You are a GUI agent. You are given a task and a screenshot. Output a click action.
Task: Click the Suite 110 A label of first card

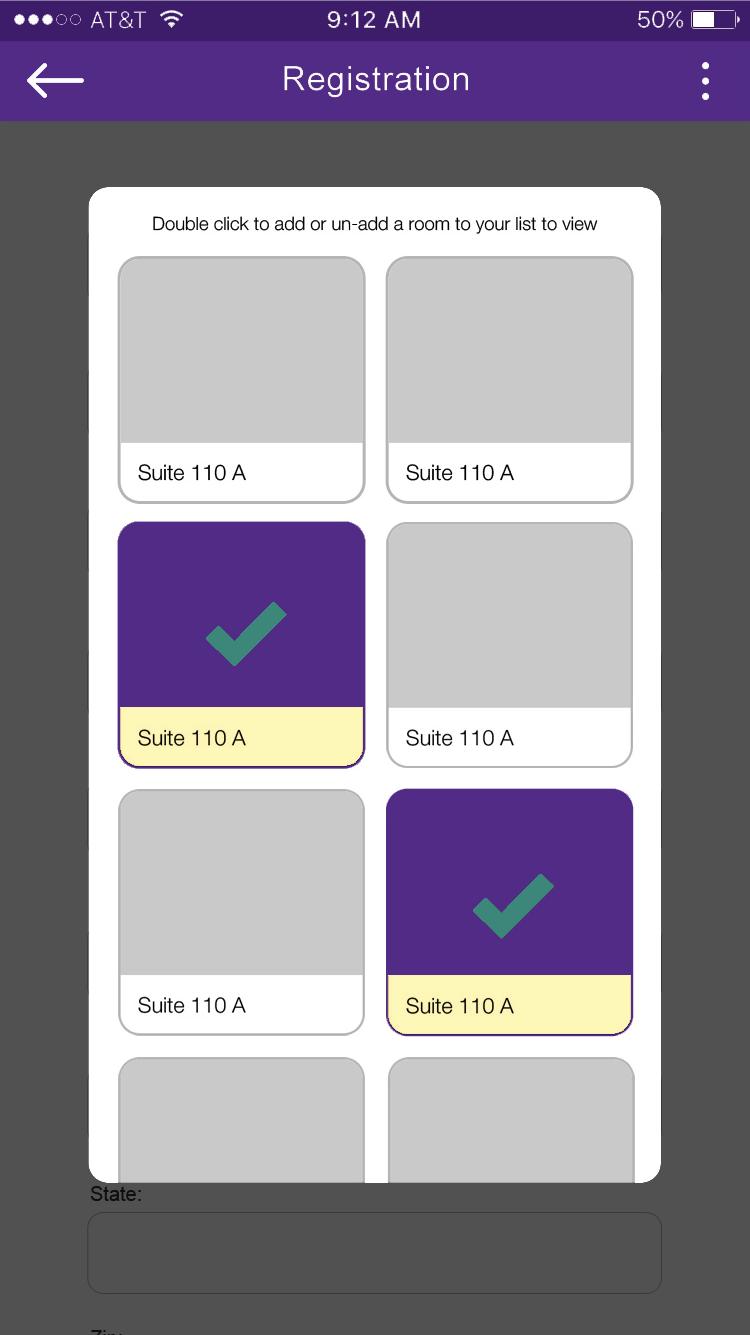point(192,473)
